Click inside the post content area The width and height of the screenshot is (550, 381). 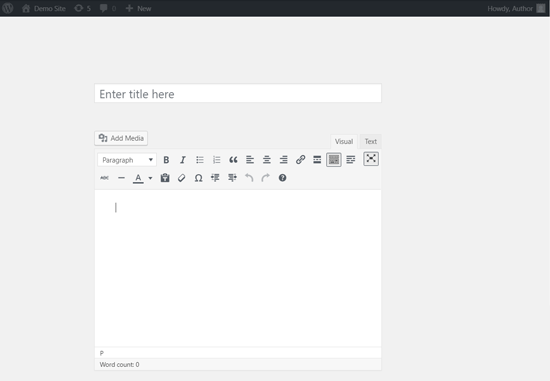(x=238, y=268)
